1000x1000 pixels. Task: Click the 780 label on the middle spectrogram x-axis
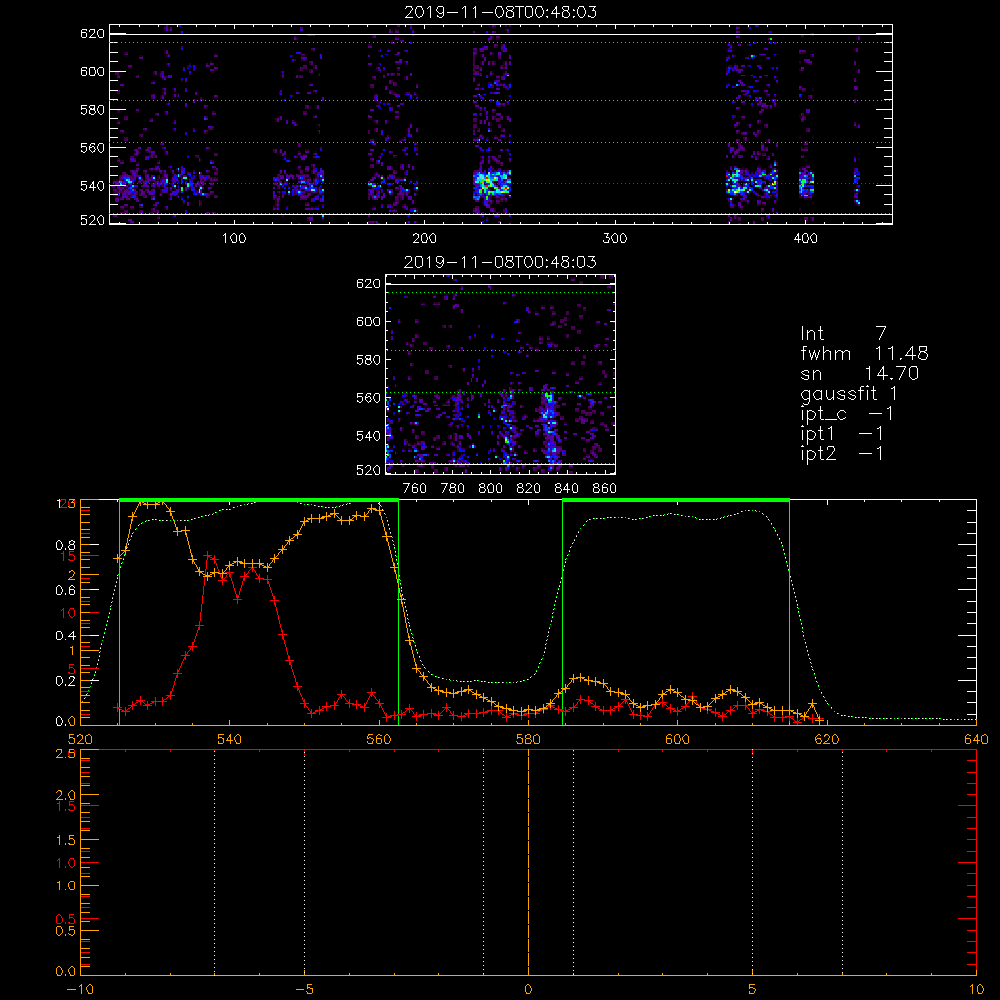click(x=453, y=488)
